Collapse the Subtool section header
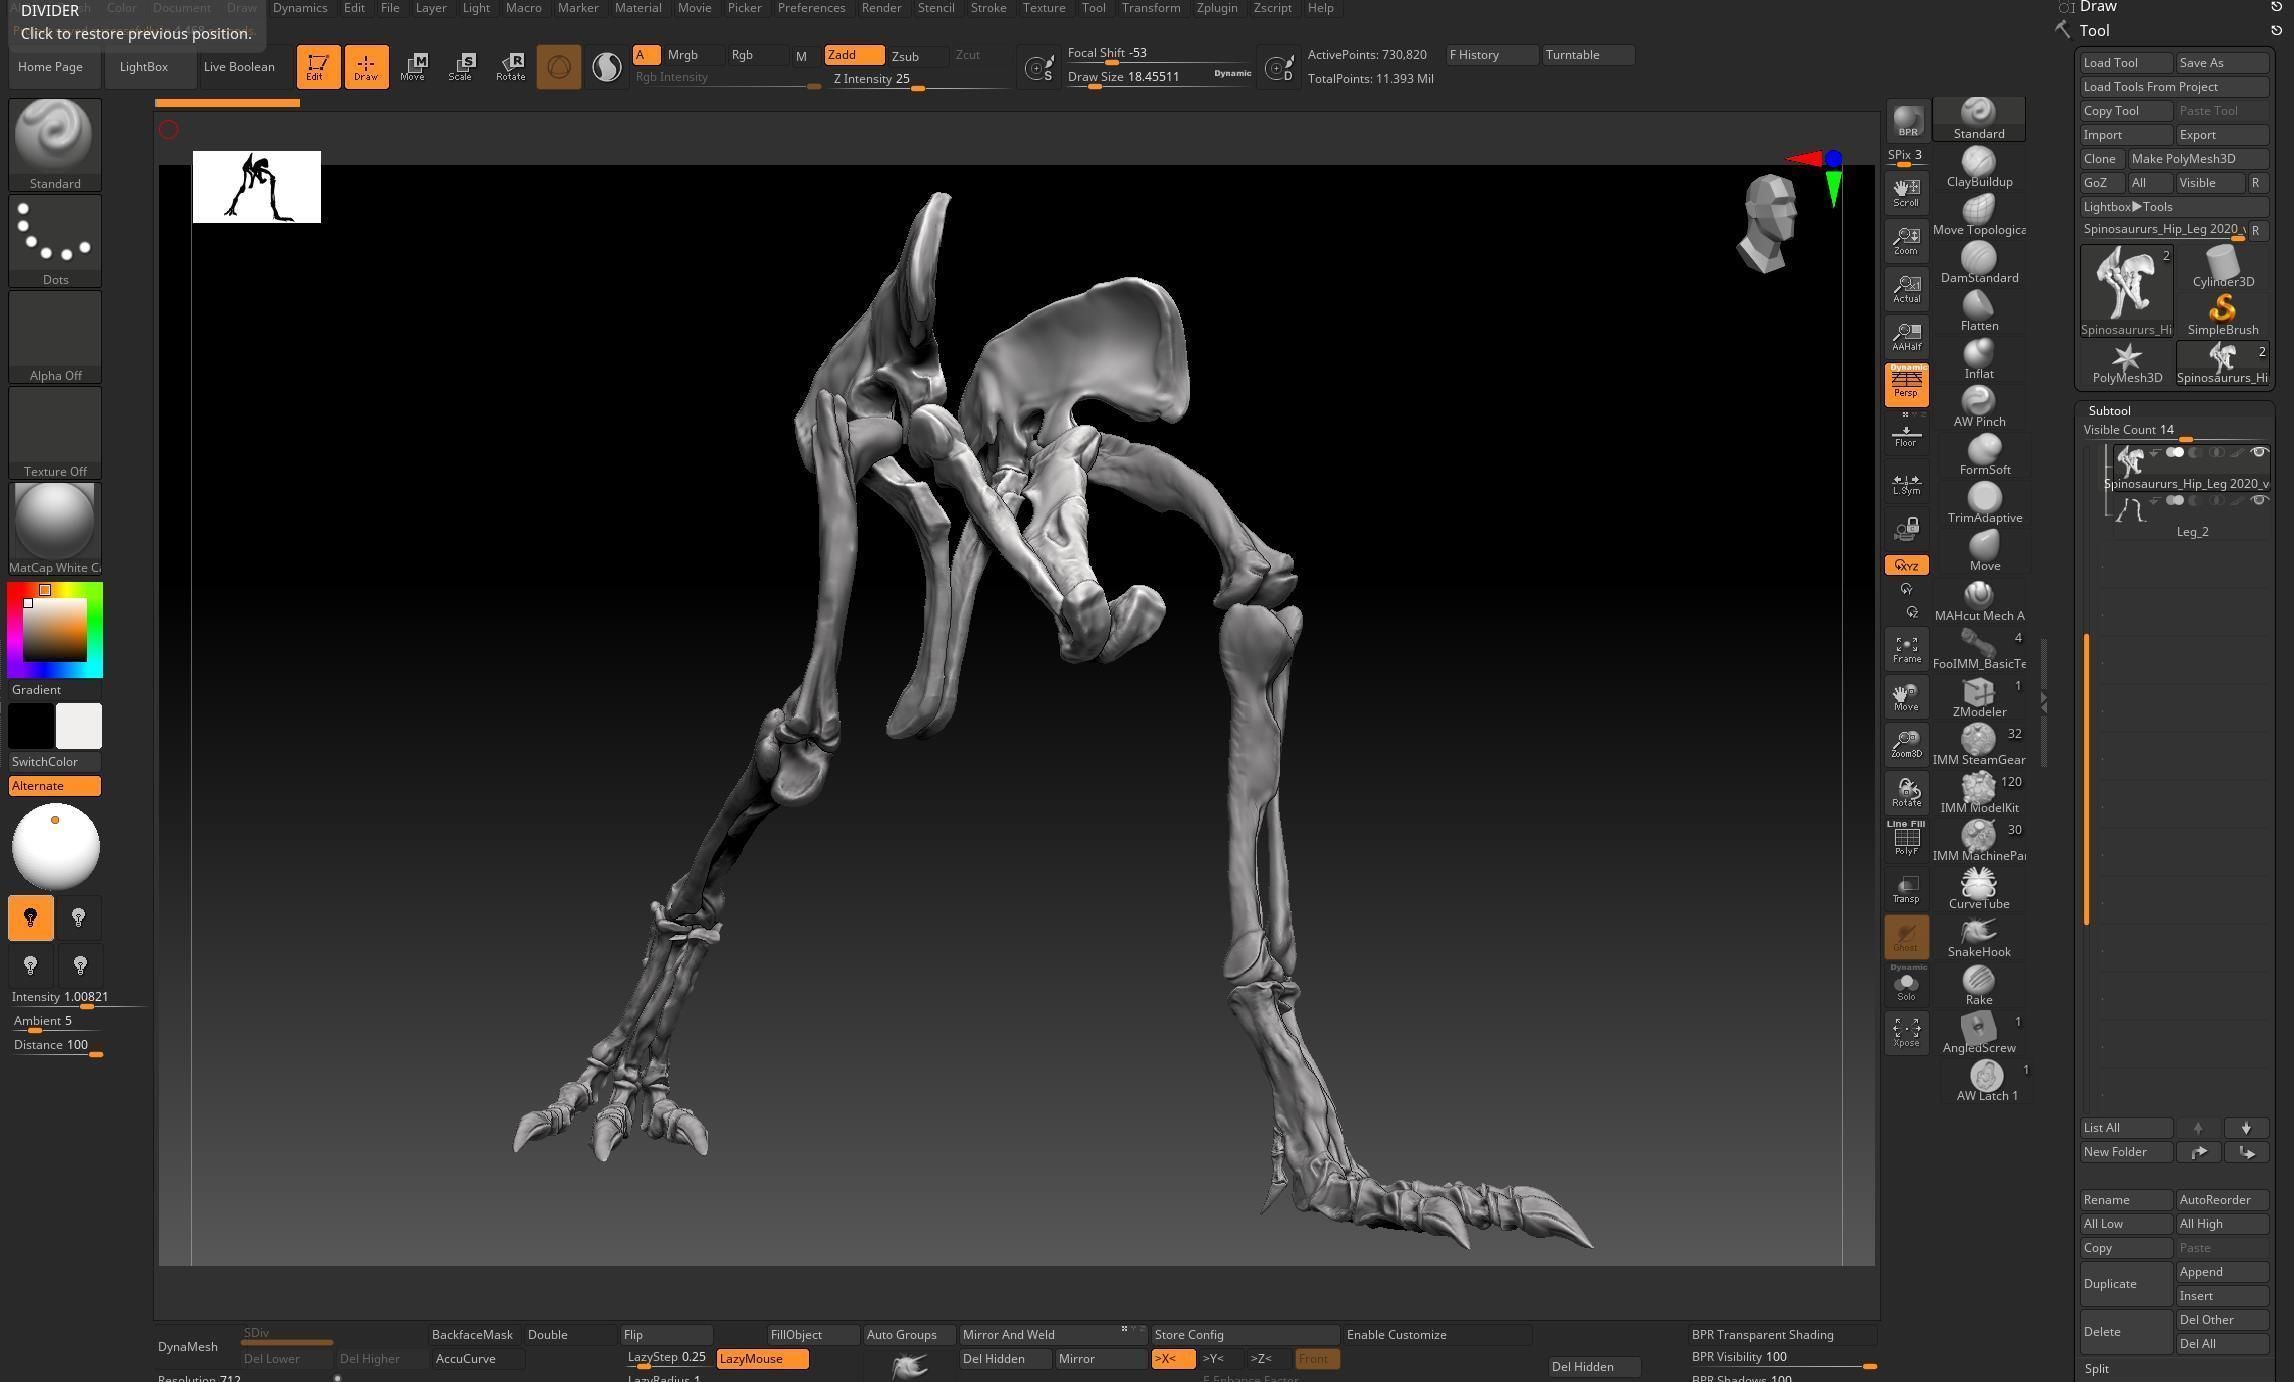 coord(2109,411)
